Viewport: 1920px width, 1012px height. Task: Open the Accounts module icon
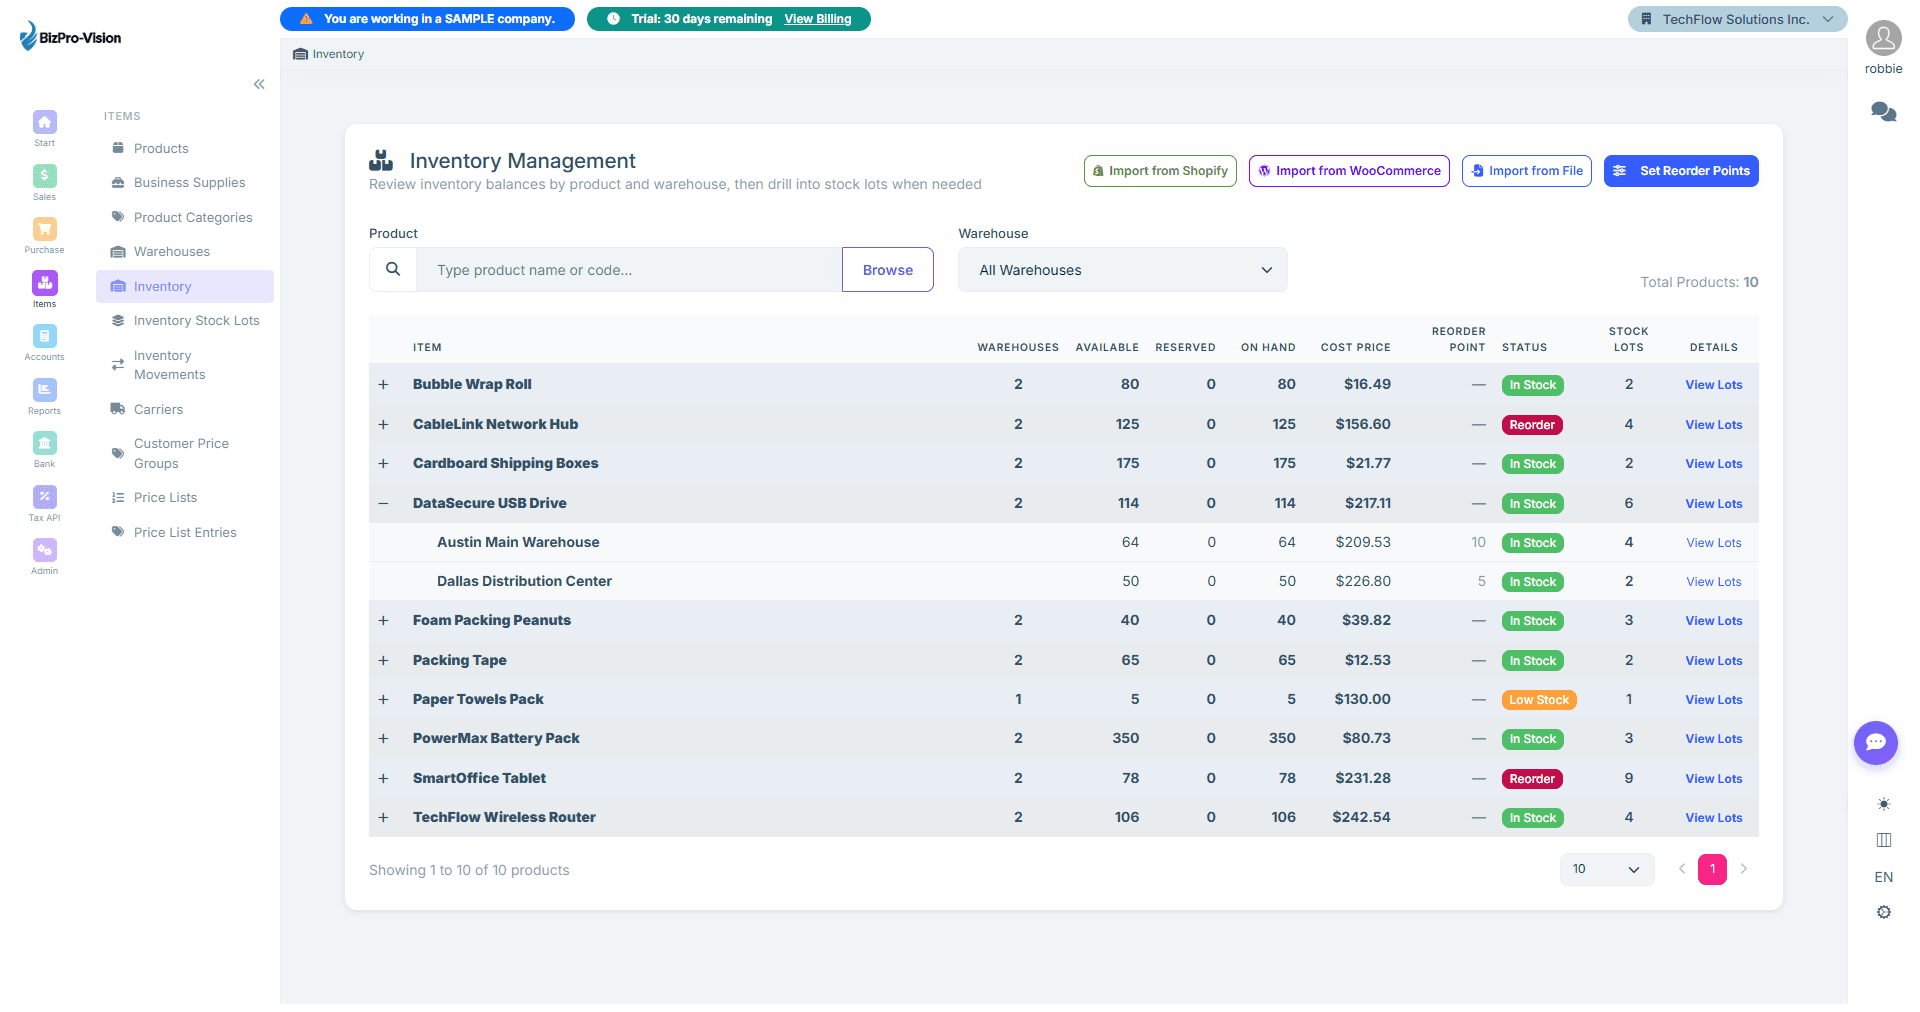click(x=44, y=336)
